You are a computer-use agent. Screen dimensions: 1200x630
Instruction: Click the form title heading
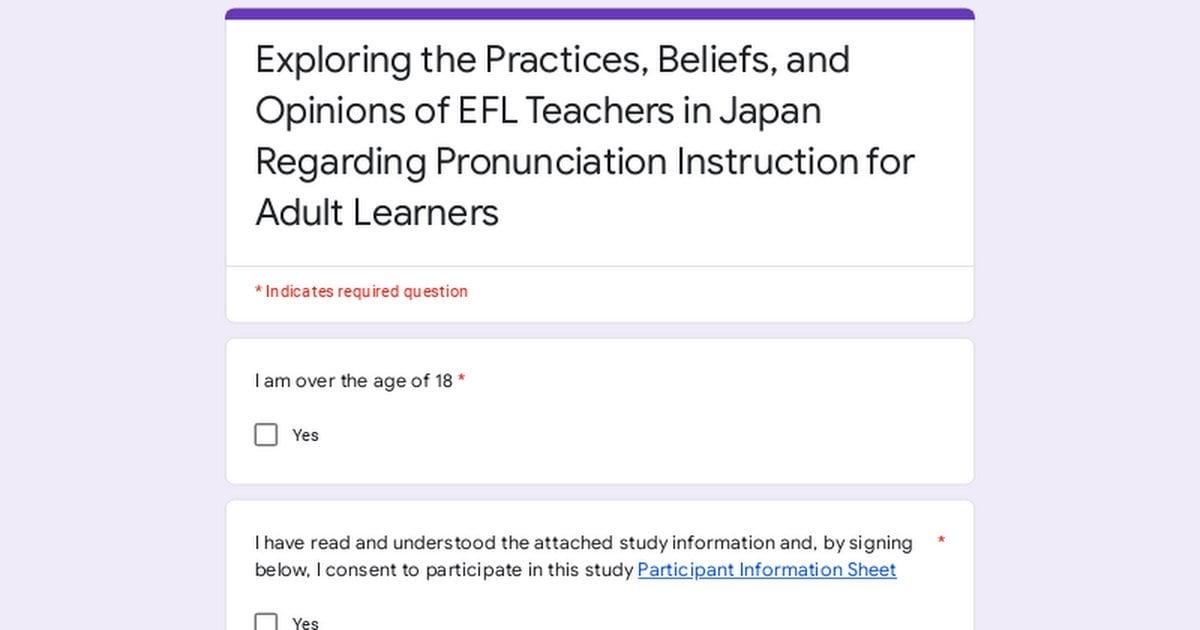pyautogui.click(x=585, y=135)
